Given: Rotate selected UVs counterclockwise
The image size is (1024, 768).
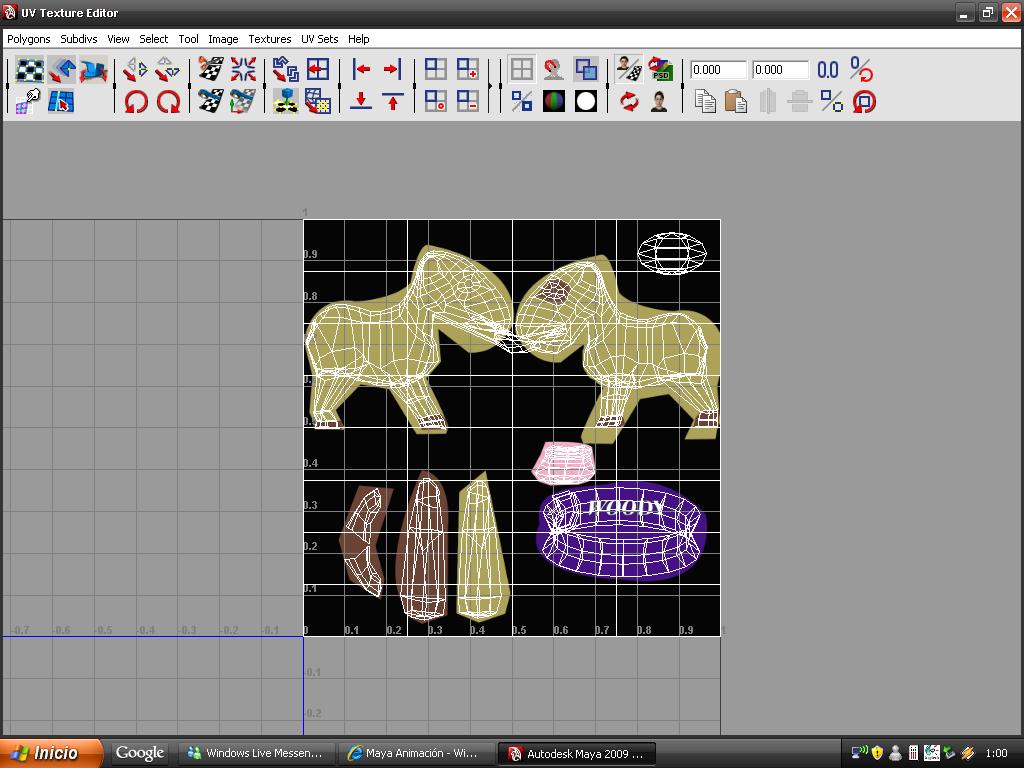Looking at the screenshot, I should tap(136, 102).
